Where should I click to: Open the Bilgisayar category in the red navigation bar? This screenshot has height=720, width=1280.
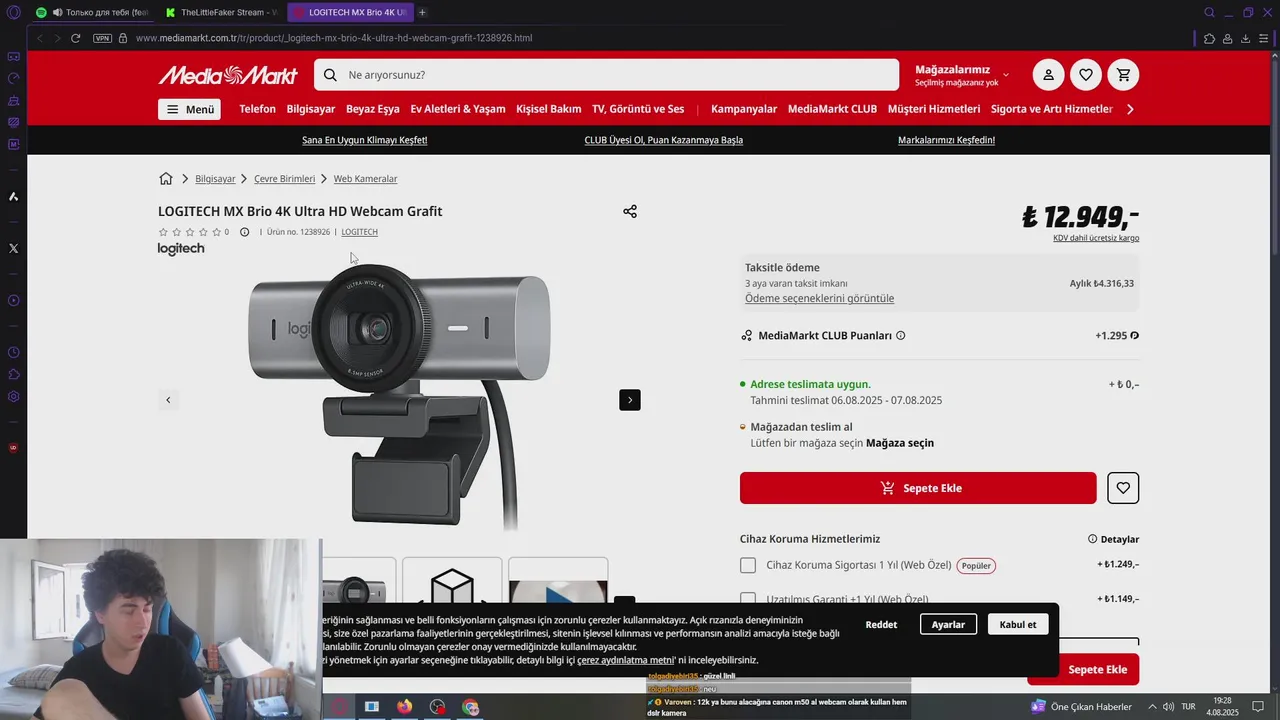(311, 109)
